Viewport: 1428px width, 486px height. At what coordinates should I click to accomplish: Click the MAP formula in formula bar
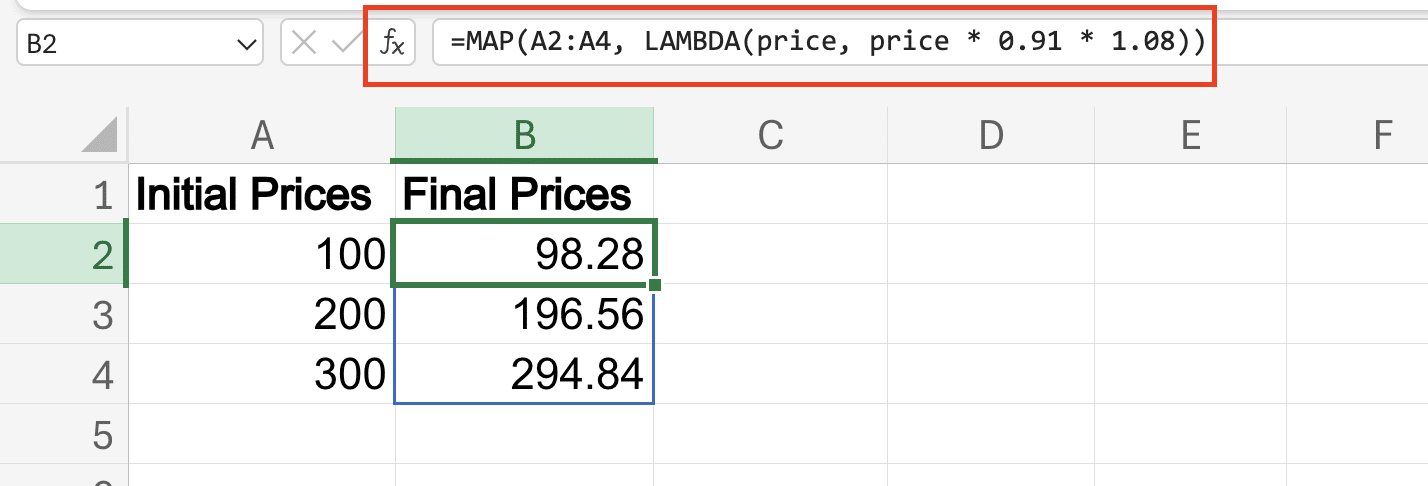820,45
